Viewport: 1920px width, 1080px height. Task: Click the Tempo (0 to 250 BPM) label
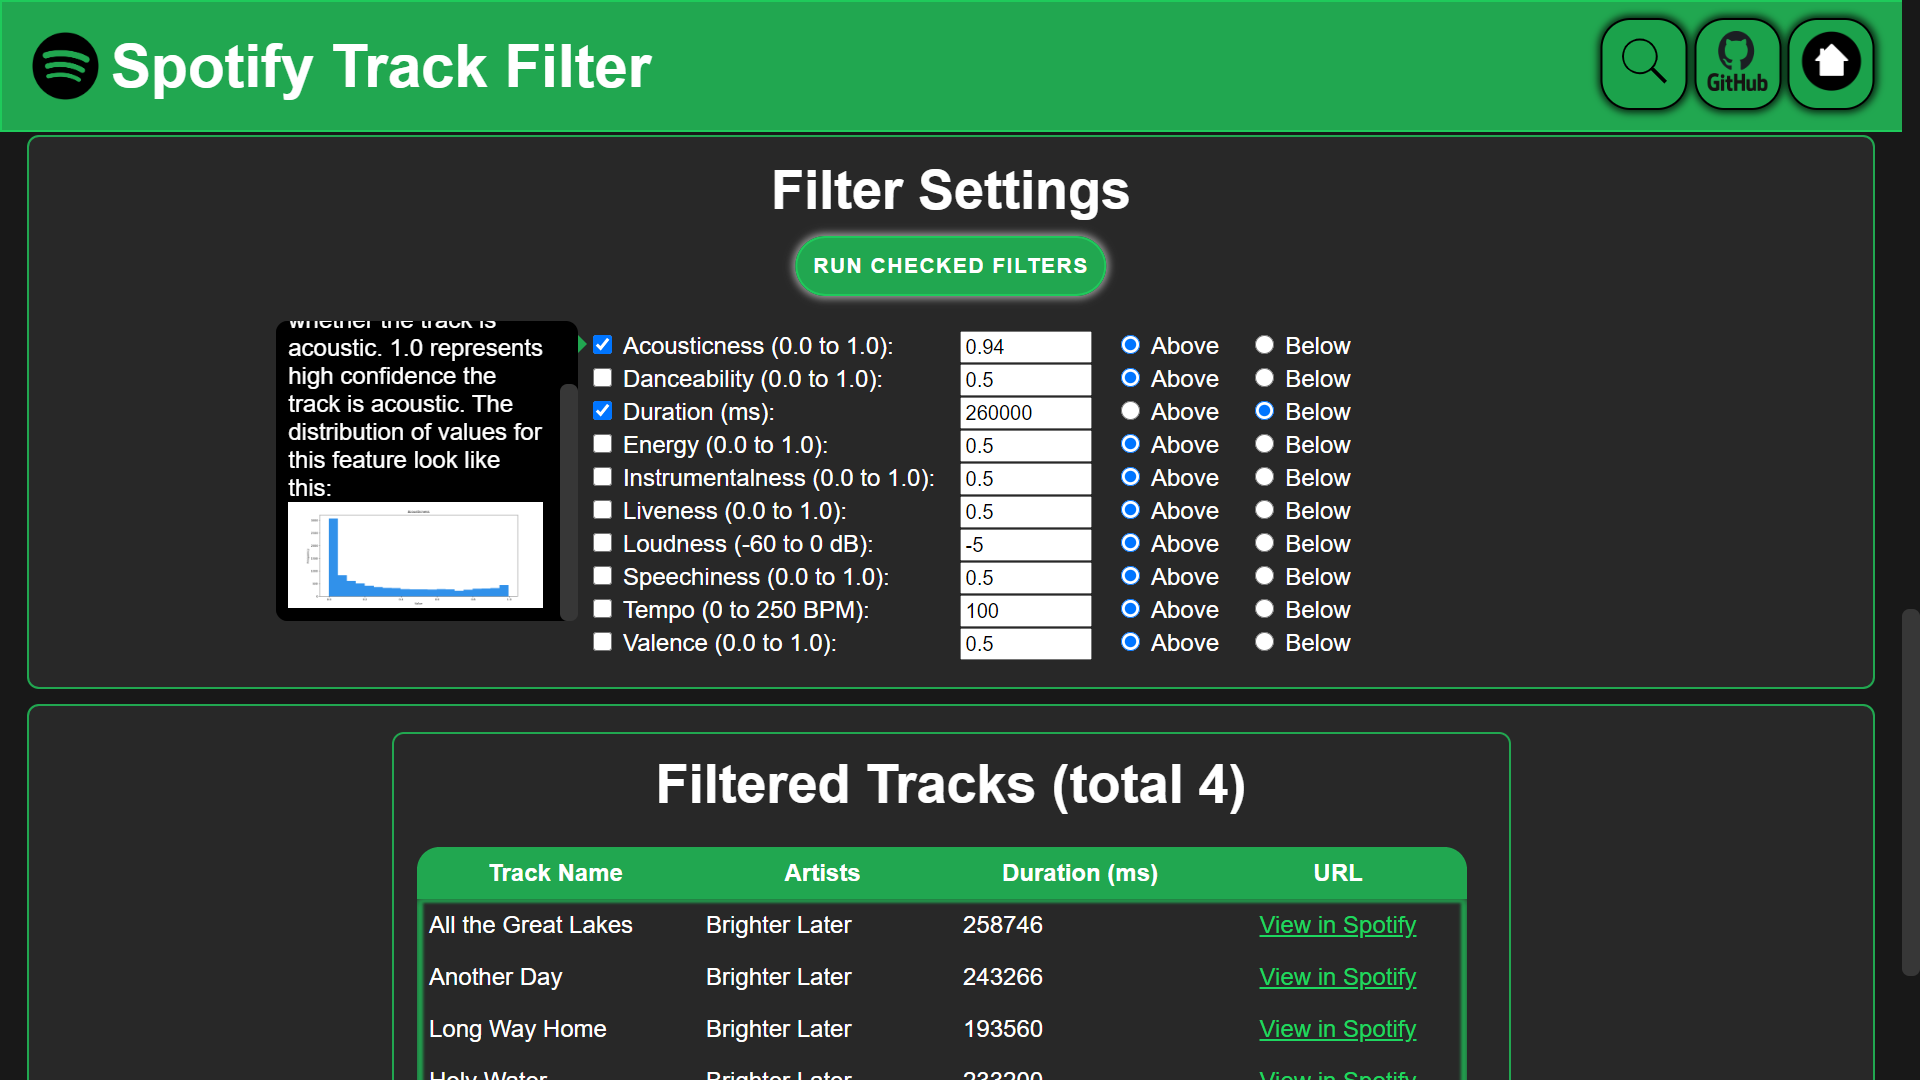[x=745, y=610]
